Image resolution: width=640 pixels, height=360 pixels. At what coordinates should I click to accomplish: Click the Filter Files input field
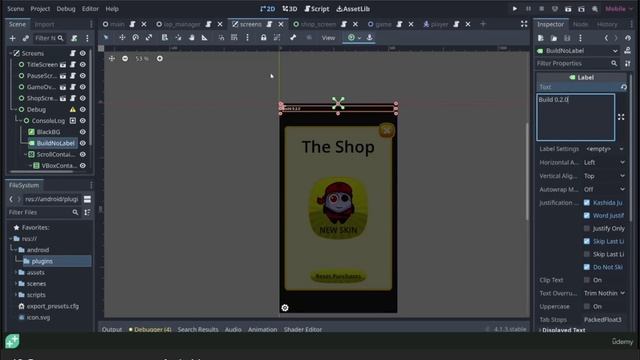(x=44, y=212)
